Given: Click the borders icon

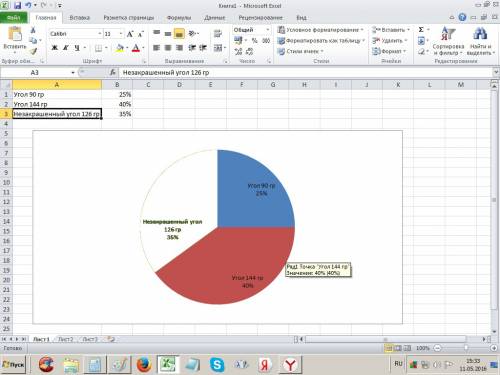Looking at the screenshot, I should click(x=98, y=48).
